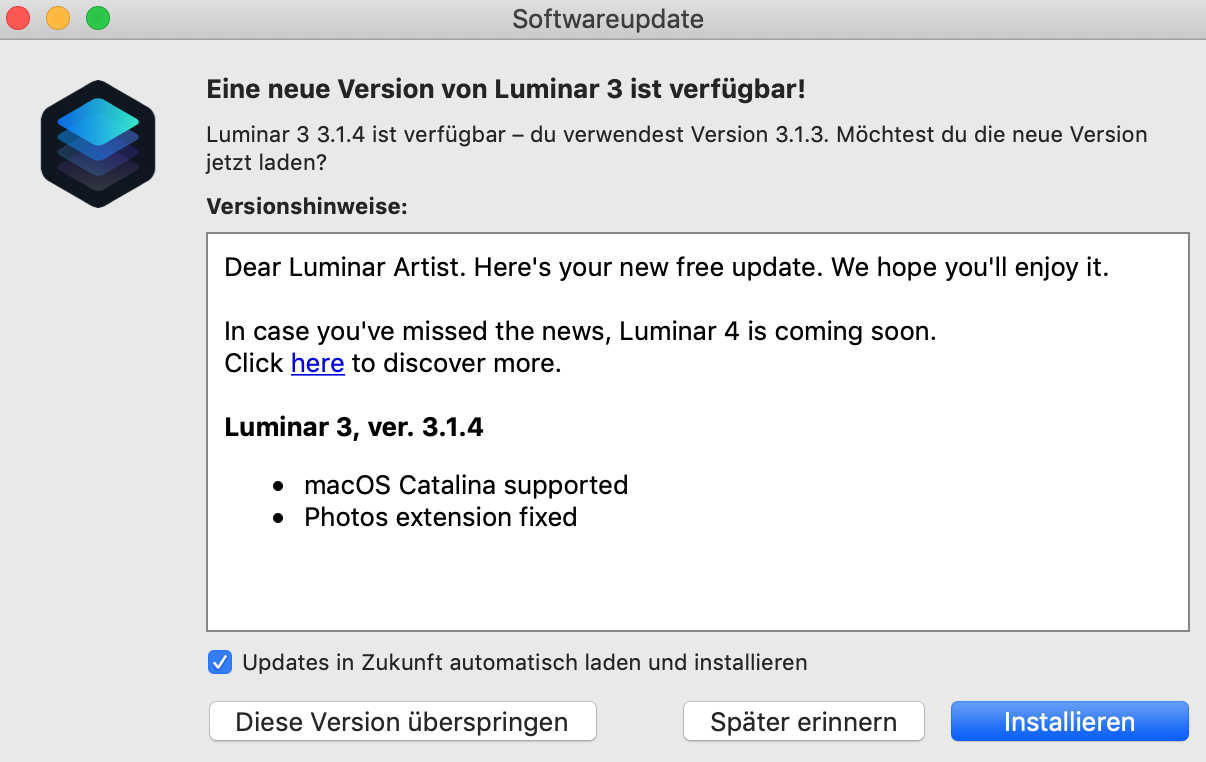Select the 'Photos extension fixed' bullet item
1206x762 pixels.
(x=440, y=517)
